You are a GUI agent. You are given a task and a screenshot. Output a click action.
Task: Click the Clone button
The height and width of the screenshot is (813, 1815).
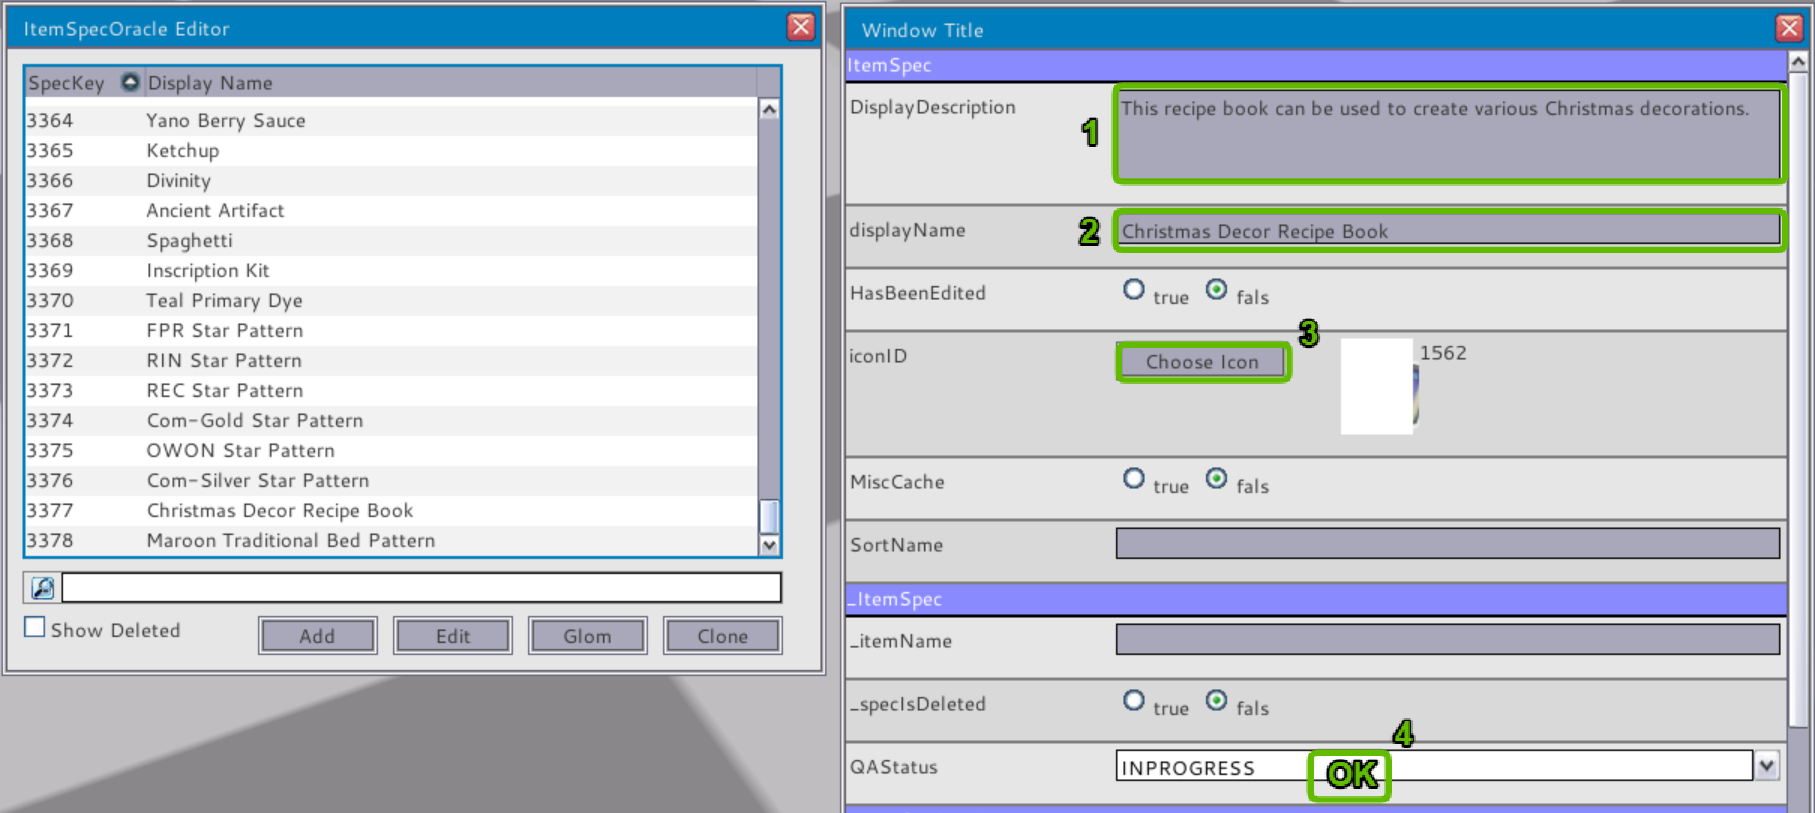coord(722,636)
